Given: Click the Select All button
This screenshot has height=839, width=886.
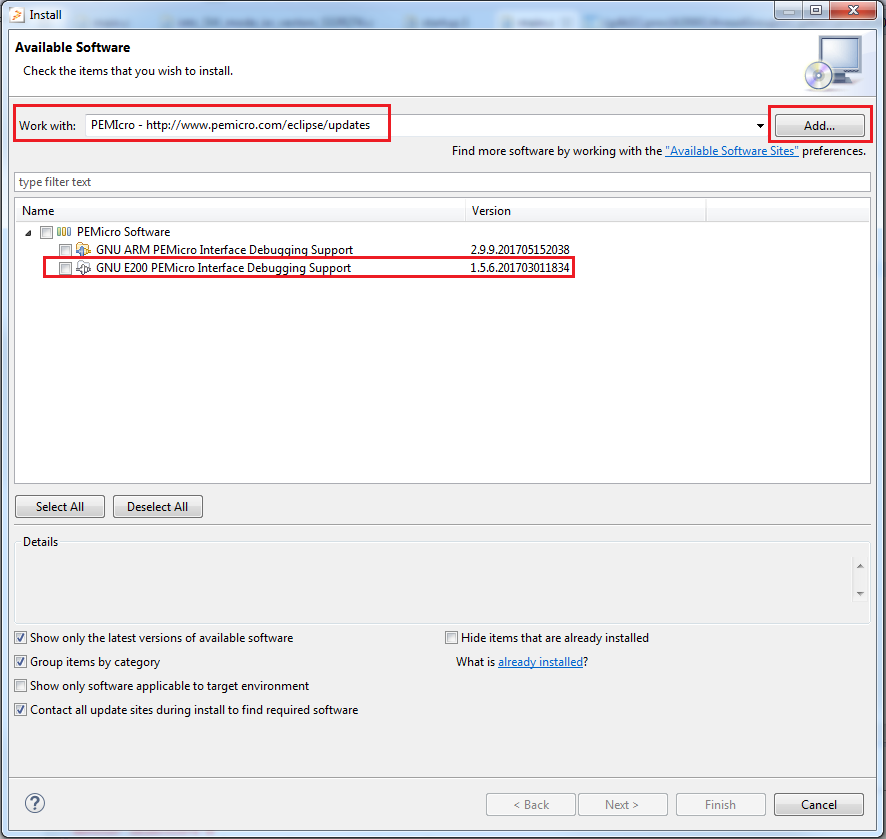Looking at the screenshot, I should [x=60, y=507].
